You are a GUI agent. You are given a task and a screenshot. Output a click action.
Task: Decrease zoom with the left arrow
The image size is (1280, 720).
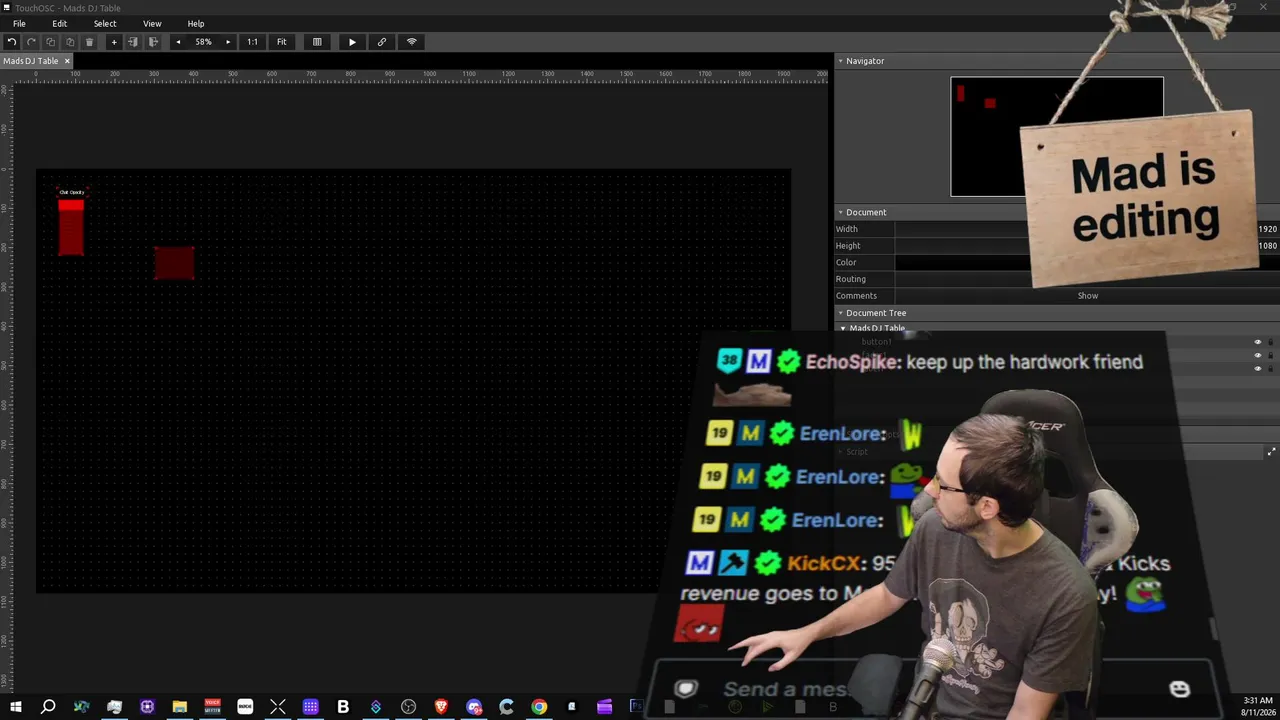coord(178,42)
